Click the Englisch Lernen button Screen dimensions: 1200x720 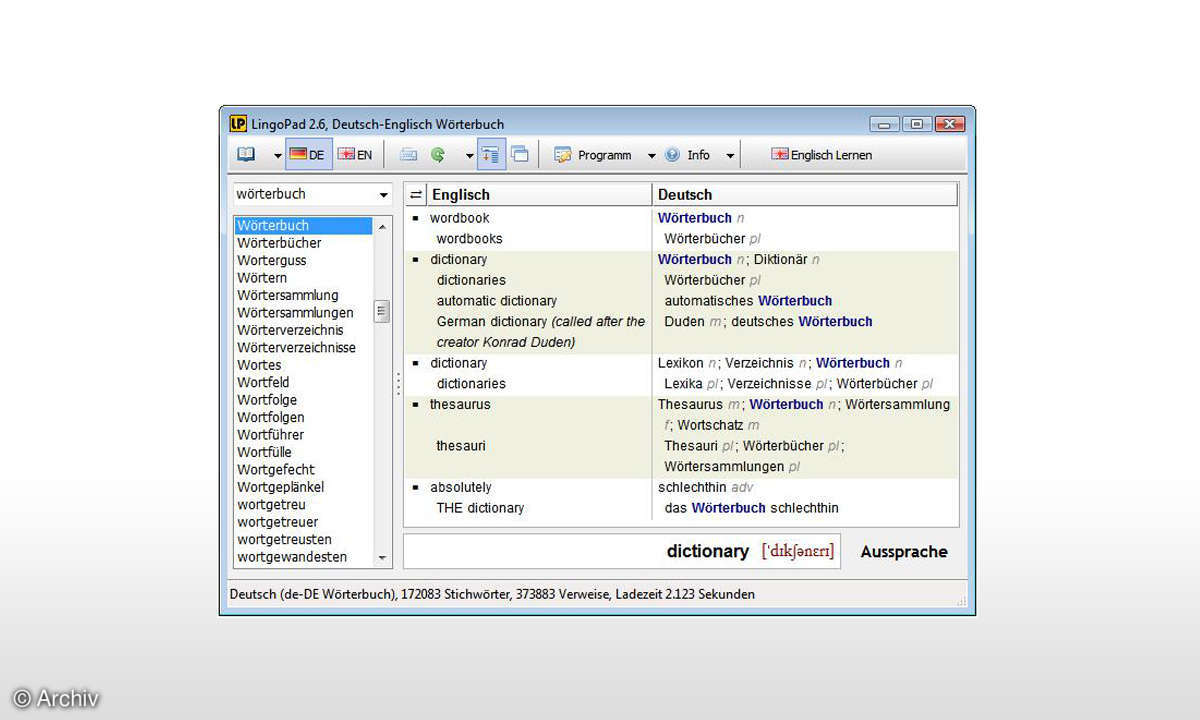tap(821, 155)
